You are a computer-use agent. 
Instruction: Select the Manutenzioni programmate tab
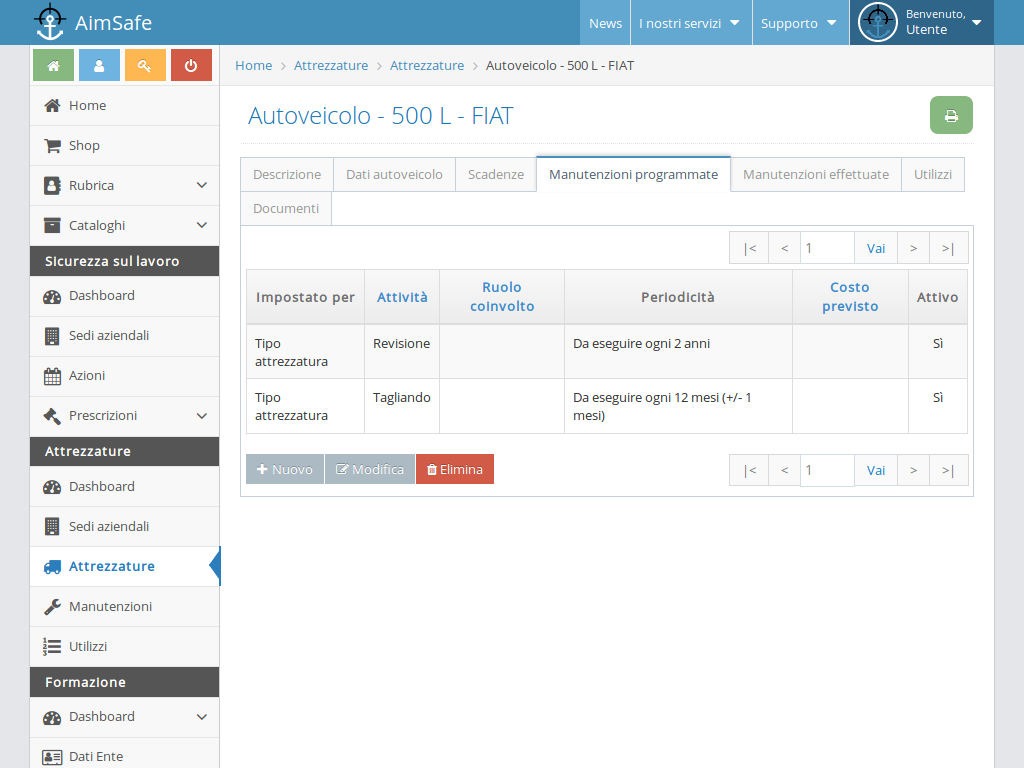click(633, 174)
